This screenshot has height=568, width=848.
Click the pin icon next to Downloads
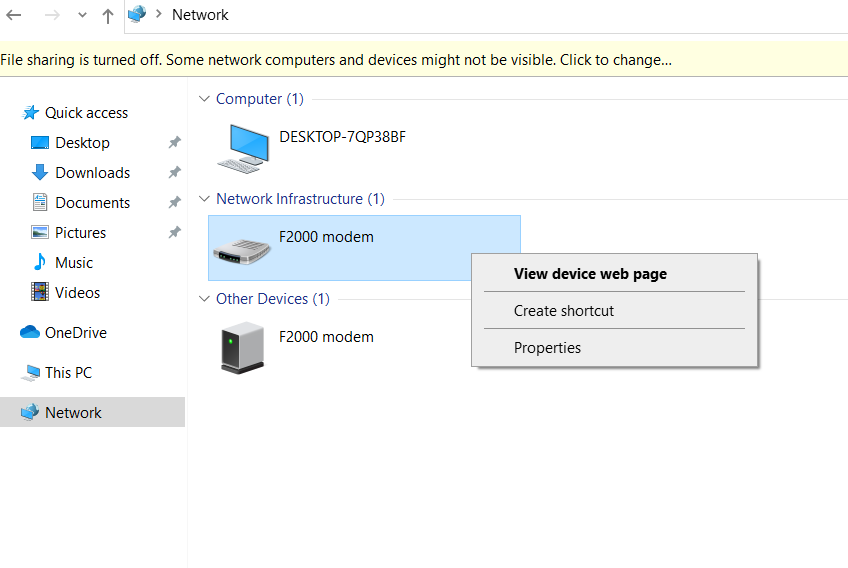click(174, 172)
